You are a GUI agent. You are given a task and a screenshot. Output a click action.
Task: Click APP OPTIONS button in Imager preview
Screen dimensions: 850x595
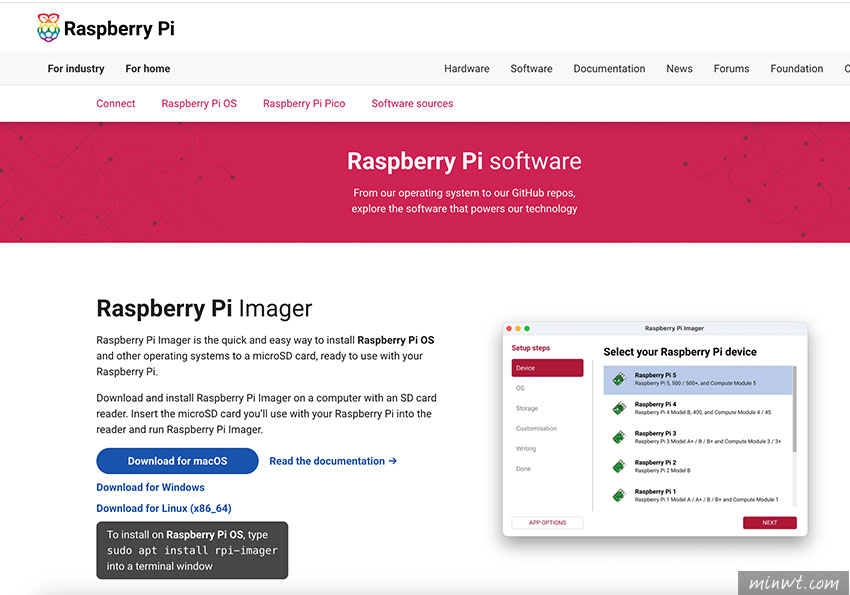point(548,523)
